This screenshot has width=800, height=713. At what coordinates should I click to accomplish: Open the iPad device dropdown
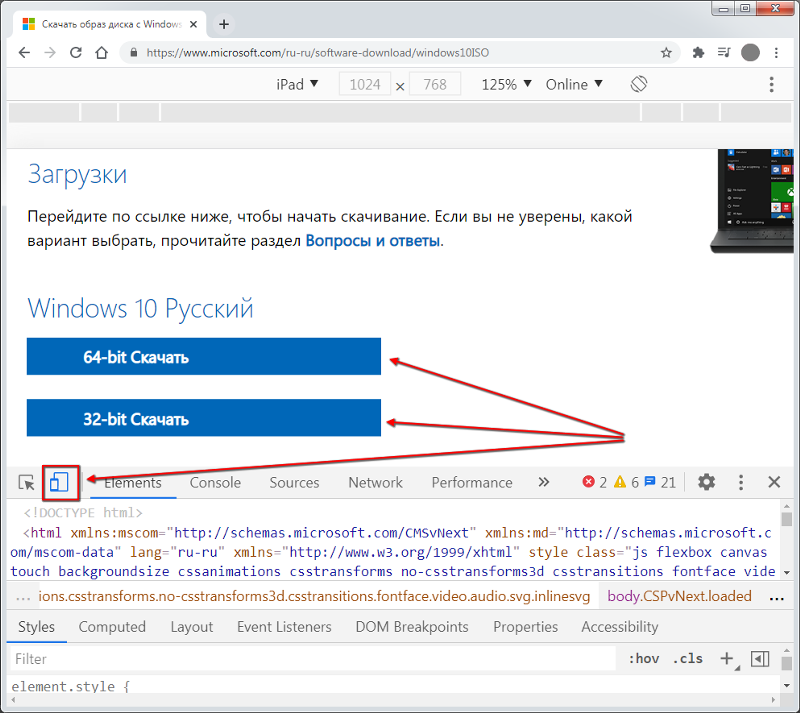coord(297,84)
